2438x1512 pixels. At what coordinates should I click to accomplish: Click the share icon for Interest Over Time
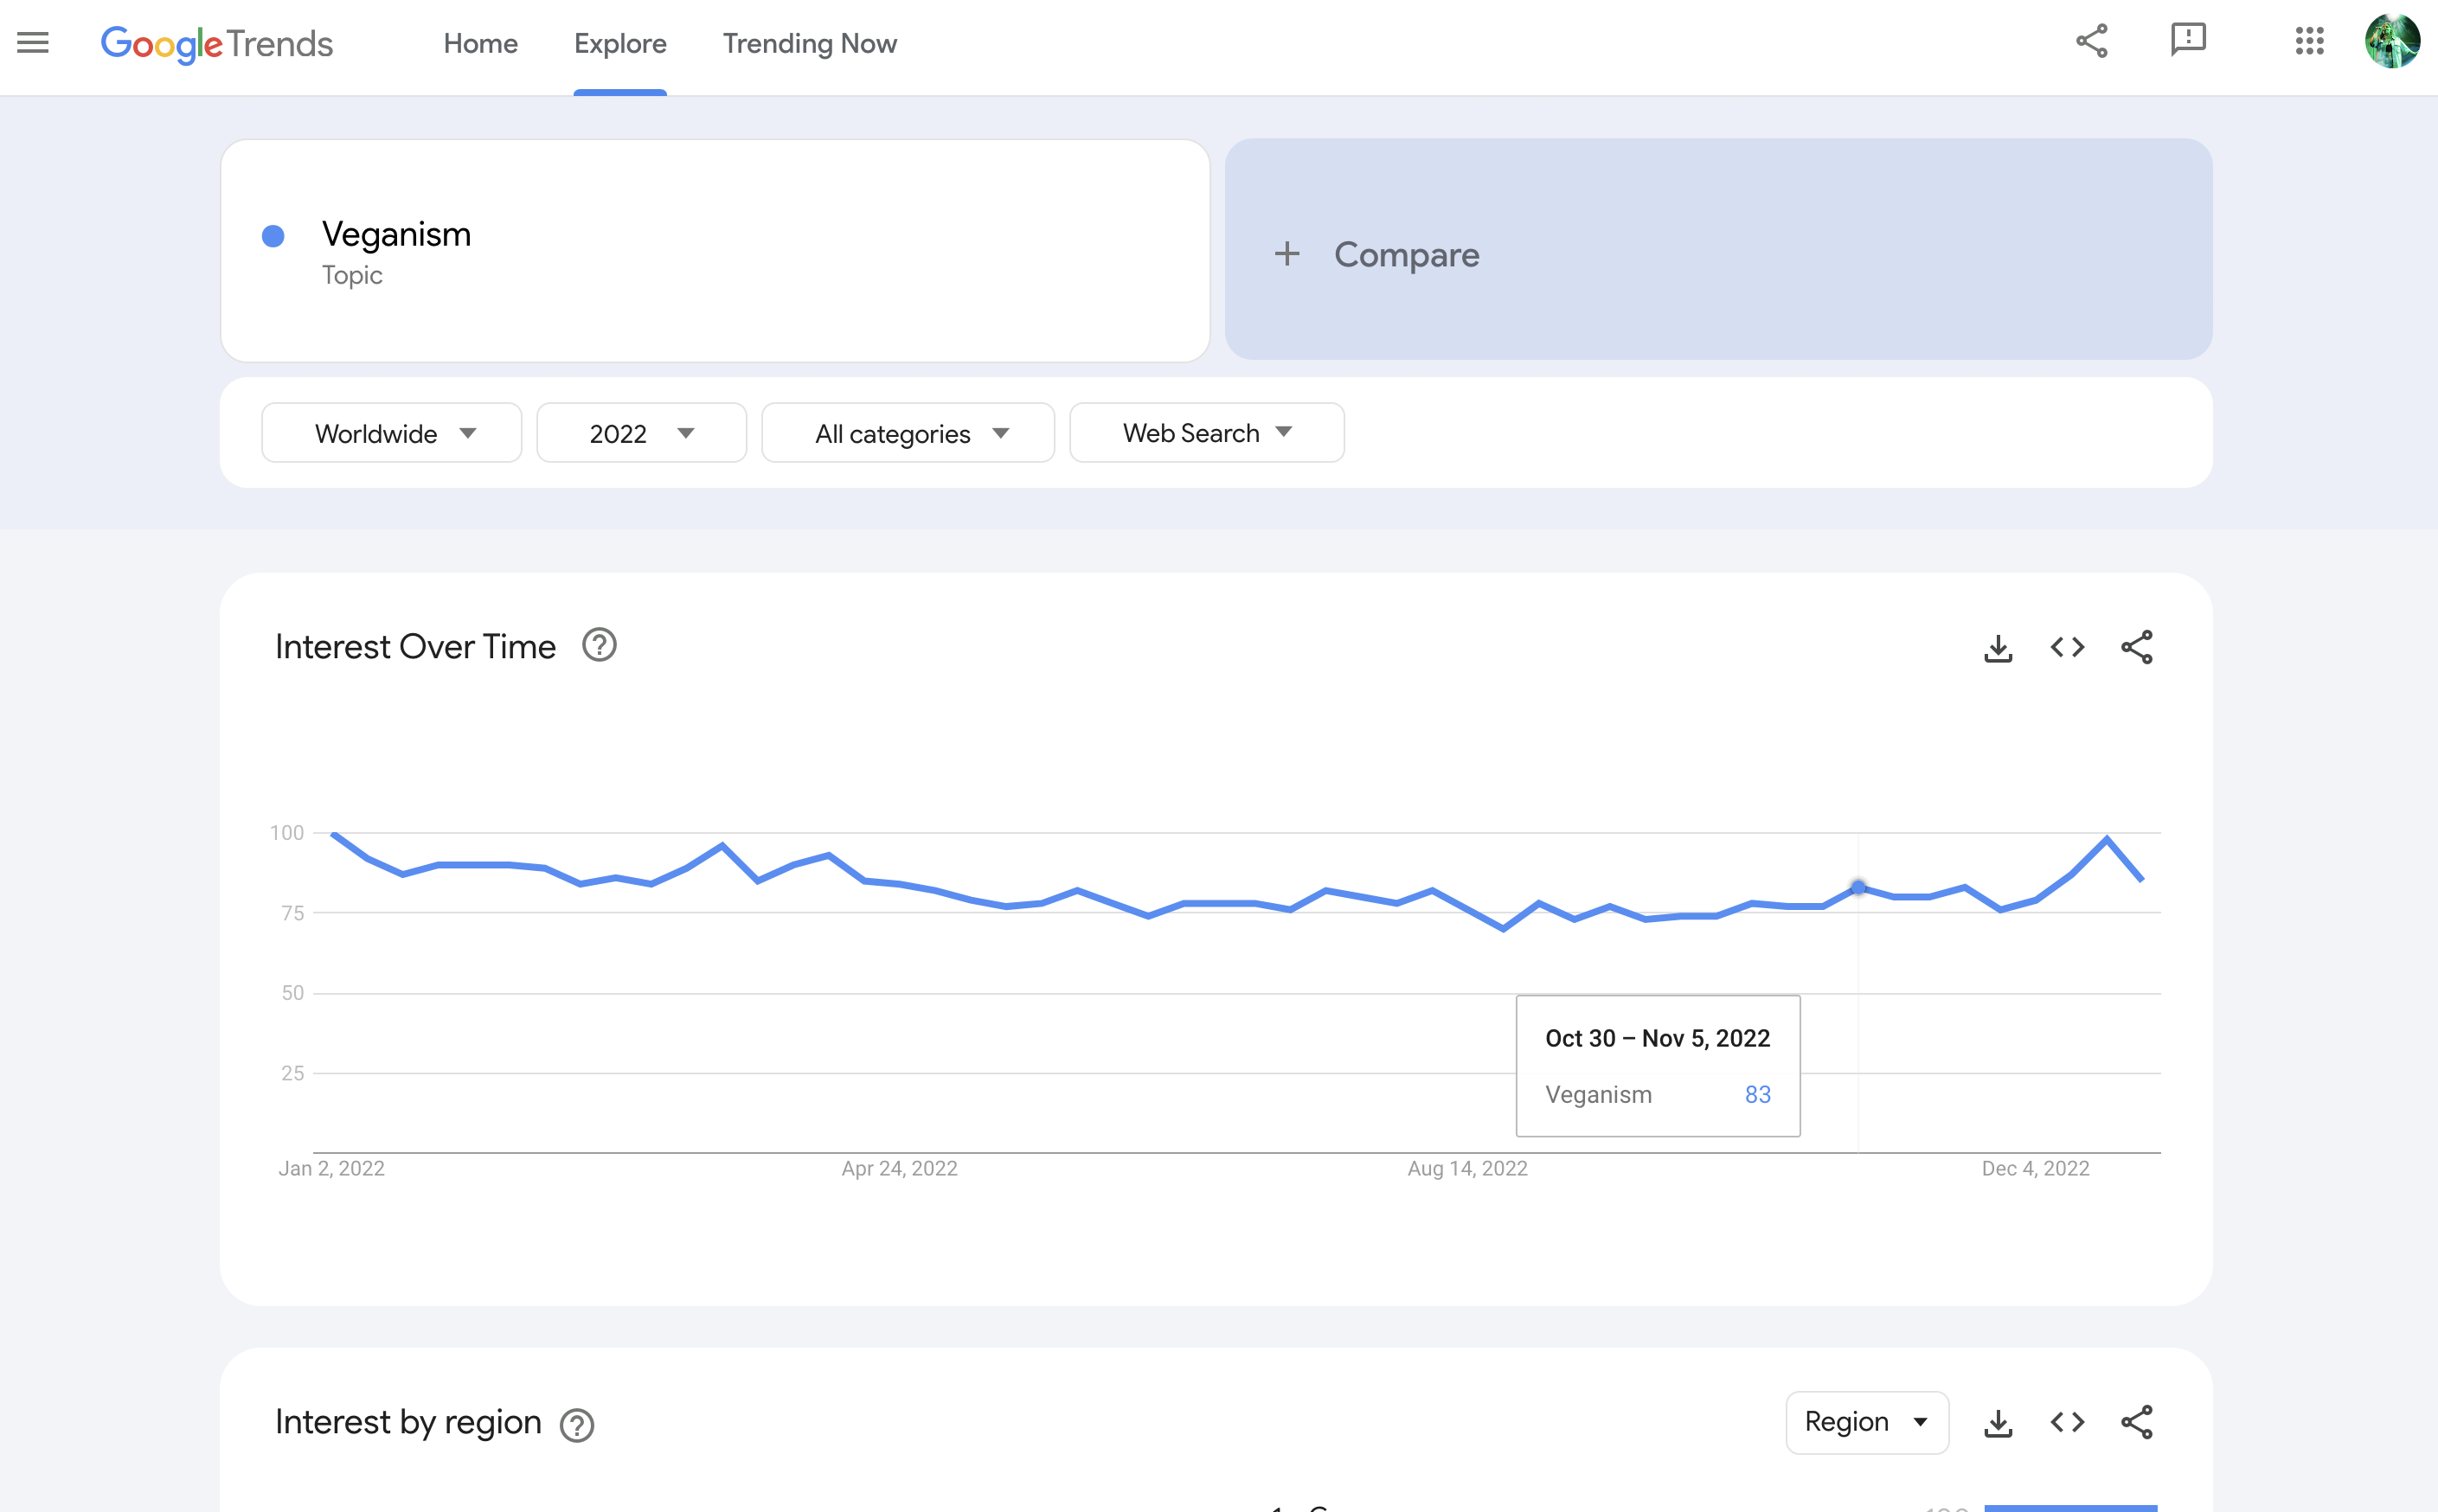[x=2139, y=646]
